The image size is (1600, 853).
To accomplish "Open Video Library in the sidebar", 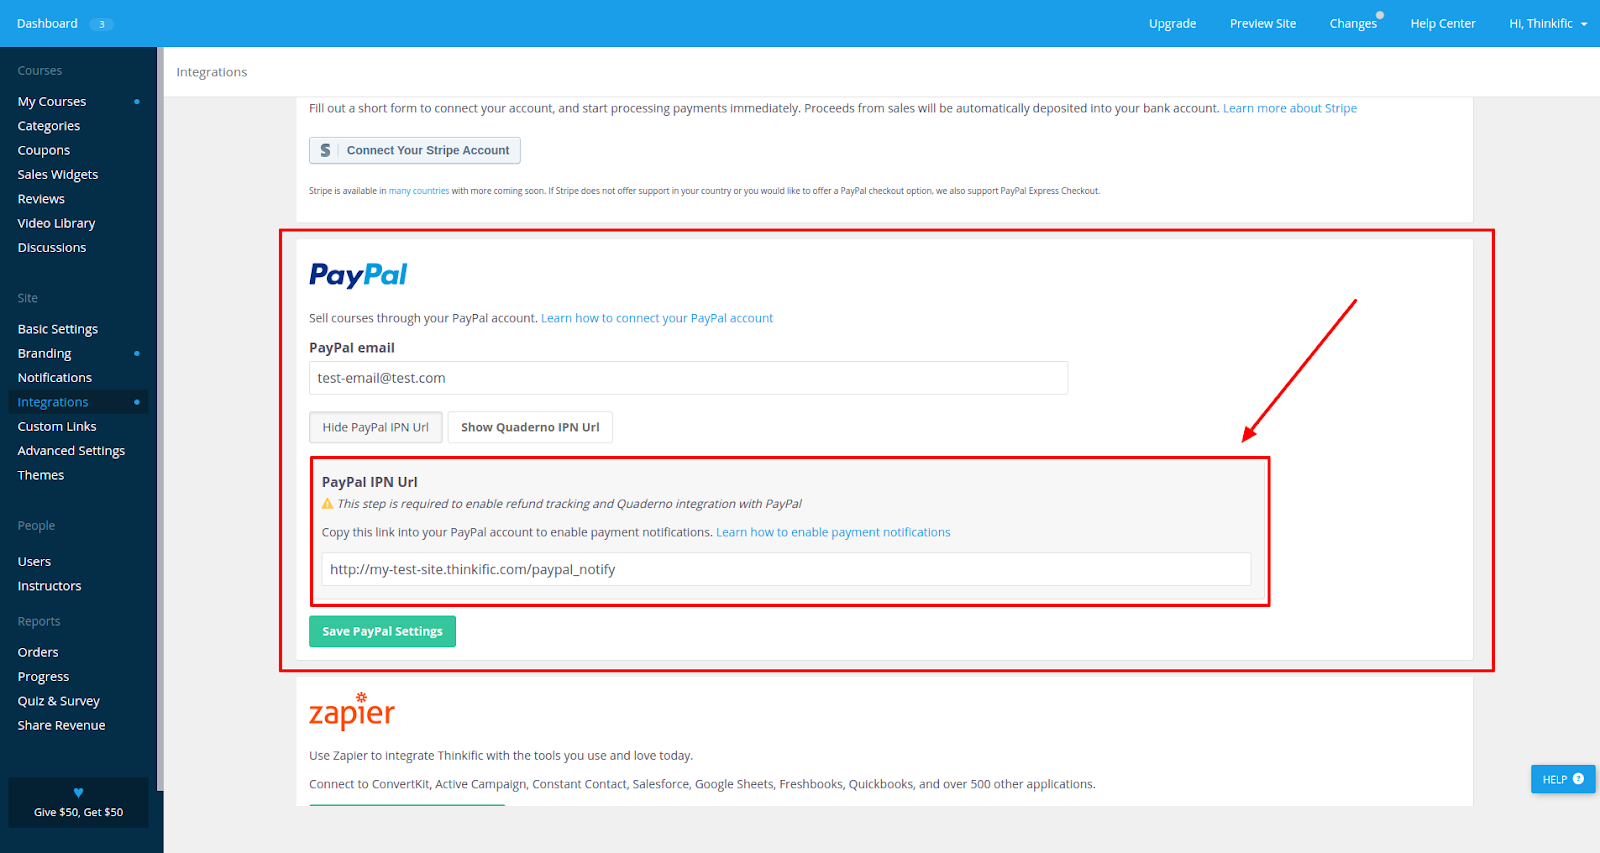I will coord(56,223).
